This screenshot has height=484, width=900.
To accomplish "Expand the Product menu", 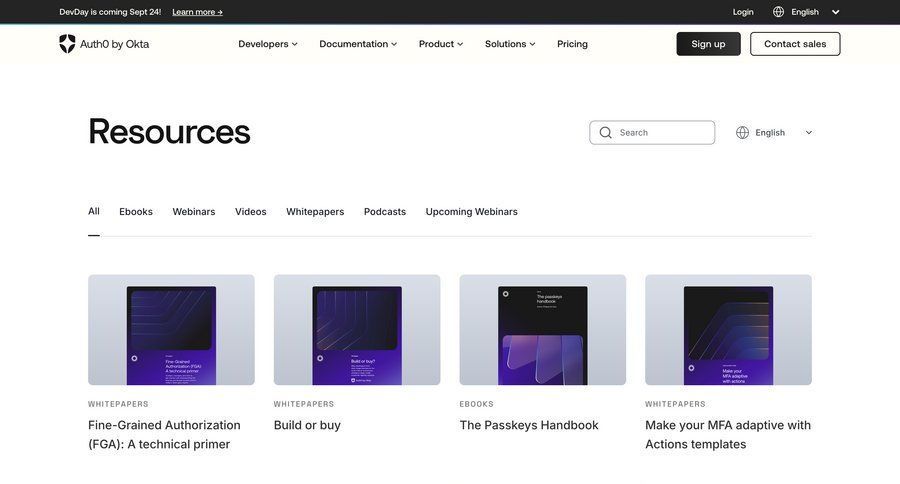I will [x=441, y=44].
